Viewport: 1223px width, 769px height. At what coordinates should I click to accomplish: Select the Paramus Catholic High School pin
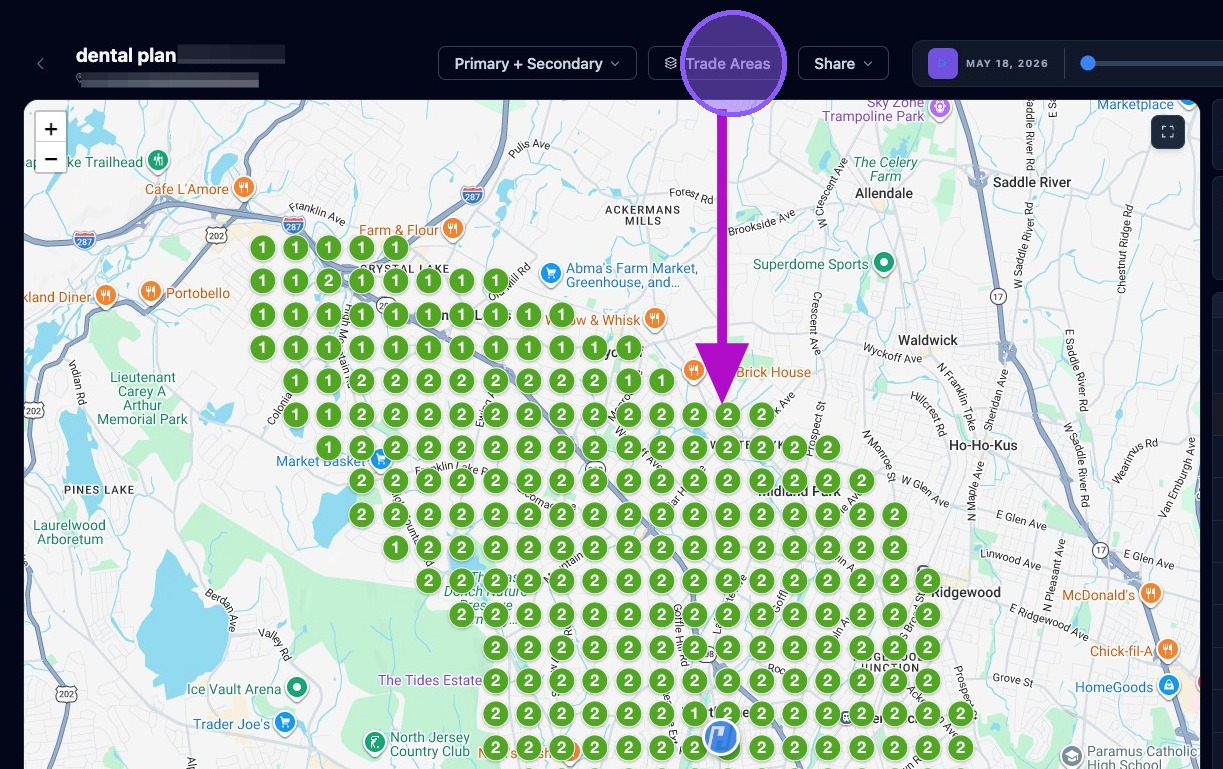coord(1071,755)
